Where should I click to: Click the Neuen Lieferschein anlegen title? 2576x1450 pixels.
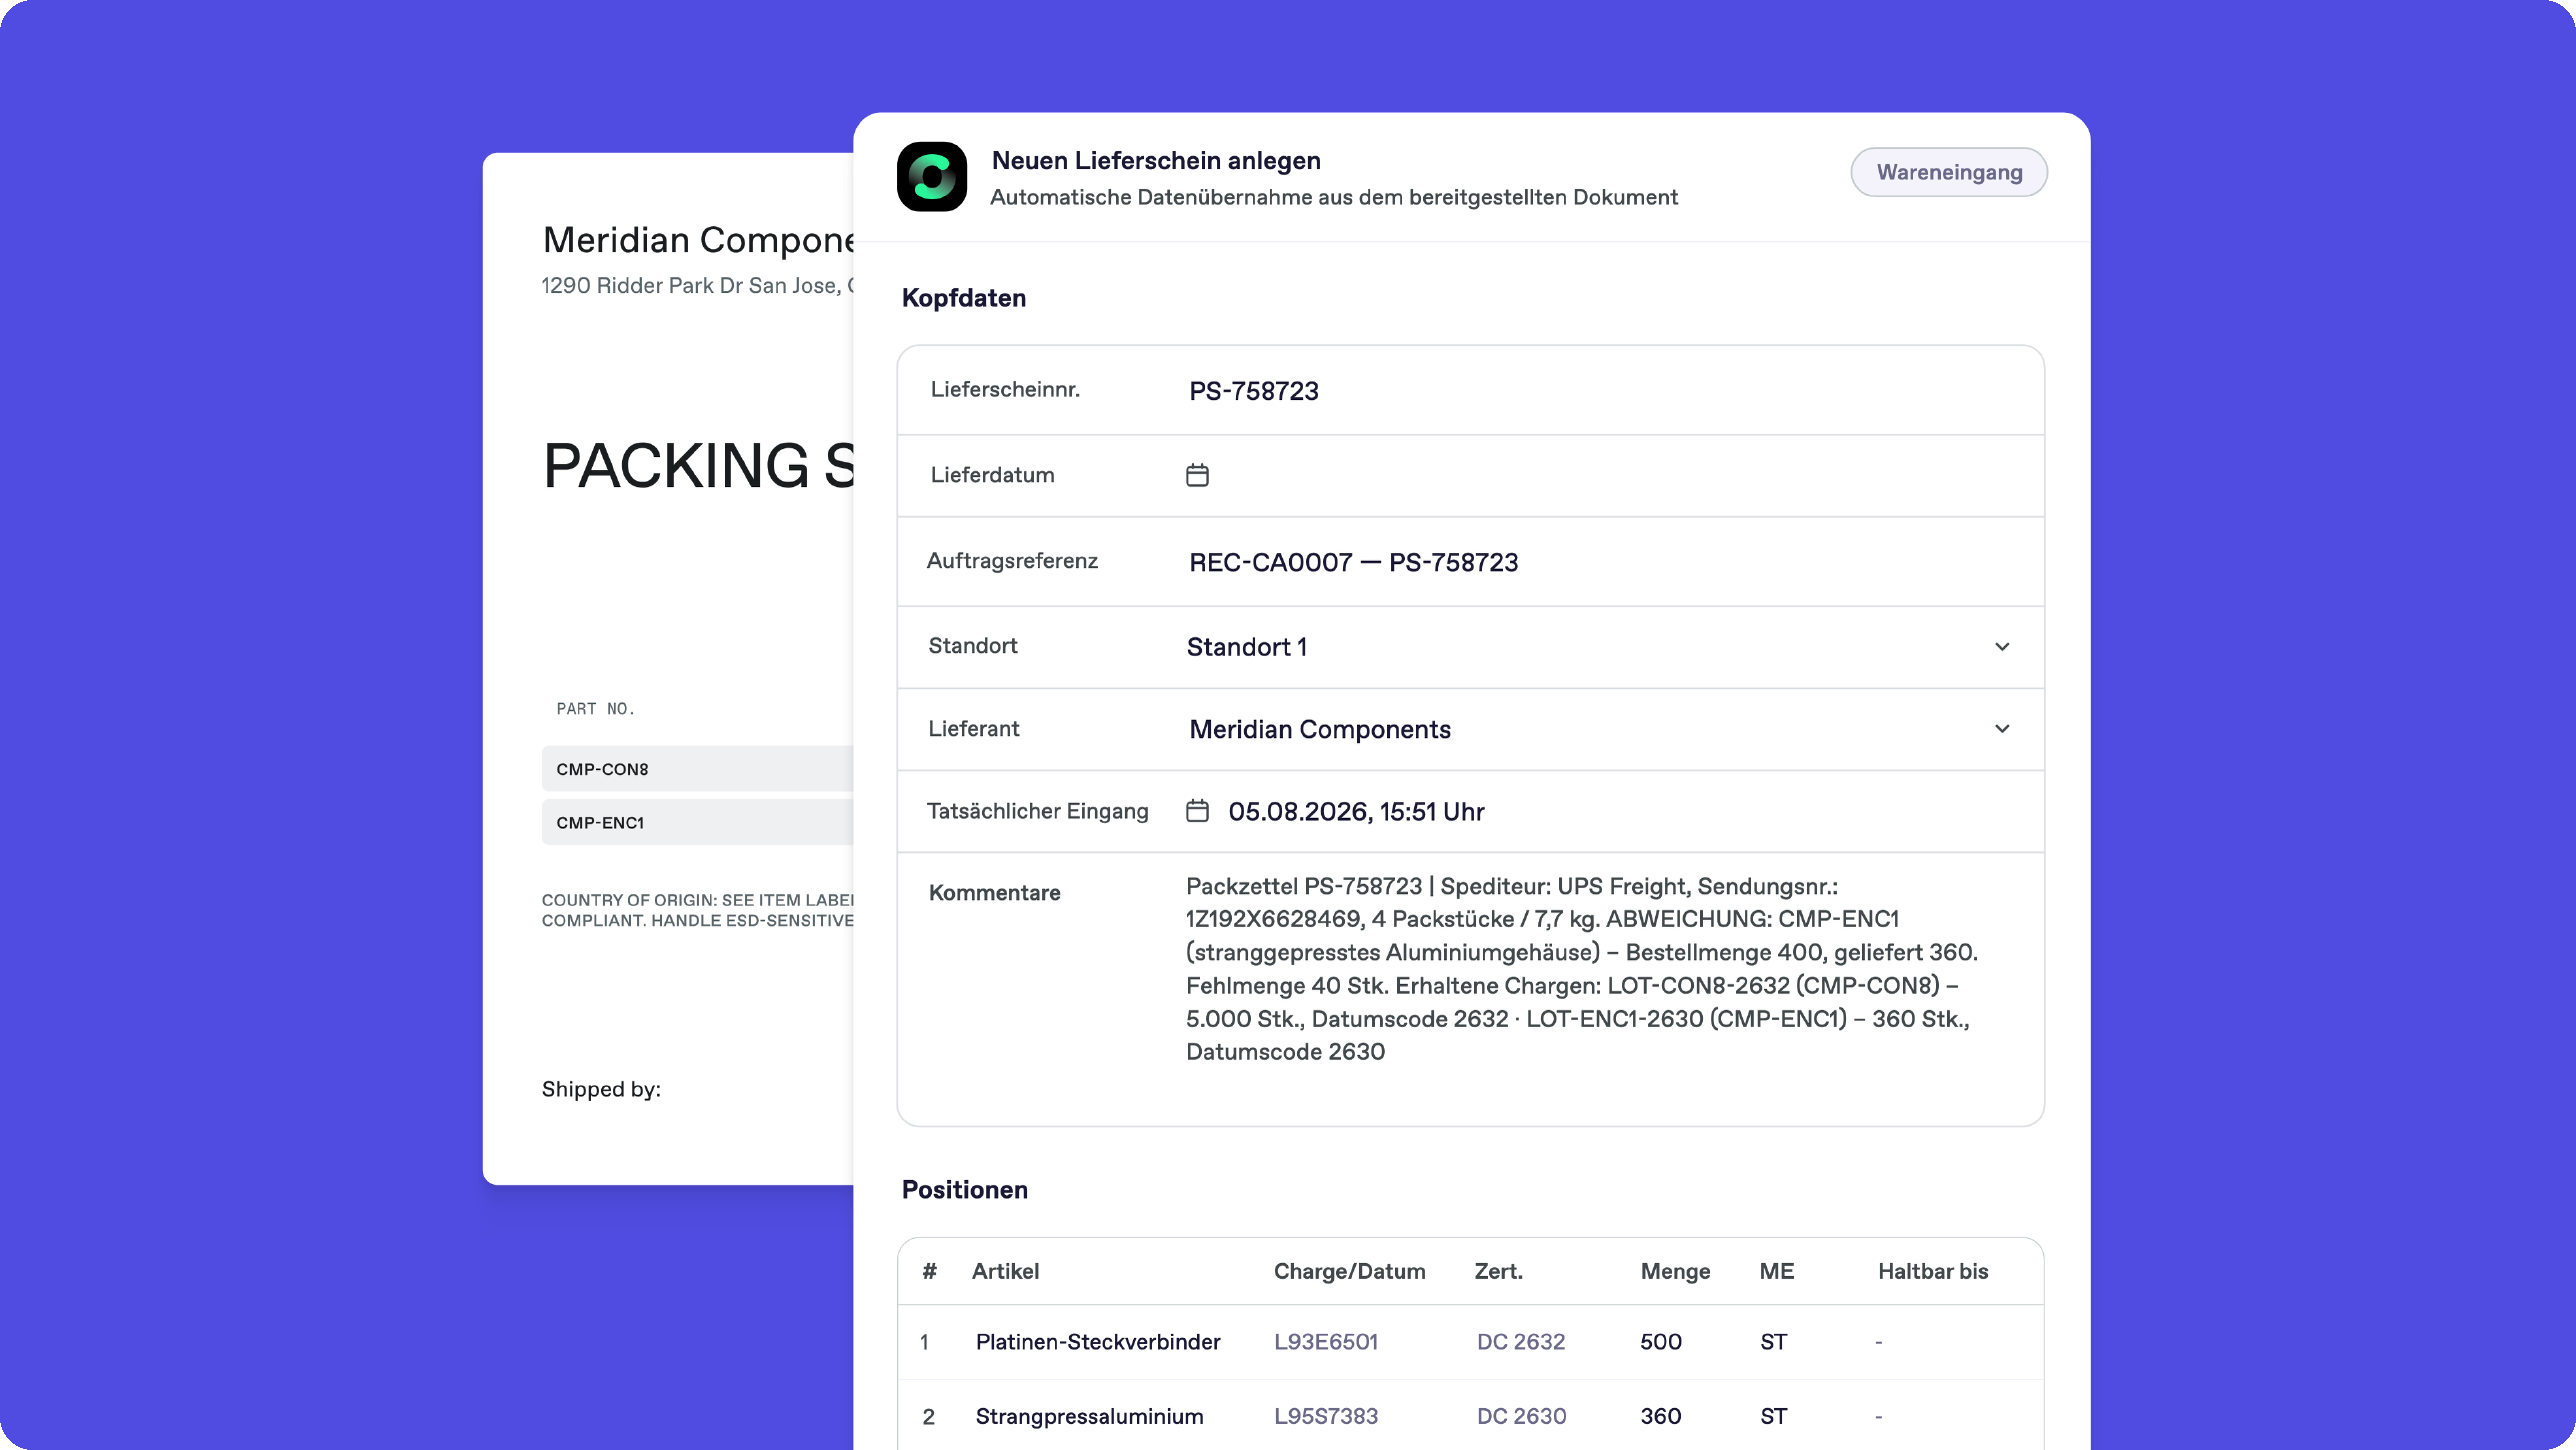click(1156, 161)
